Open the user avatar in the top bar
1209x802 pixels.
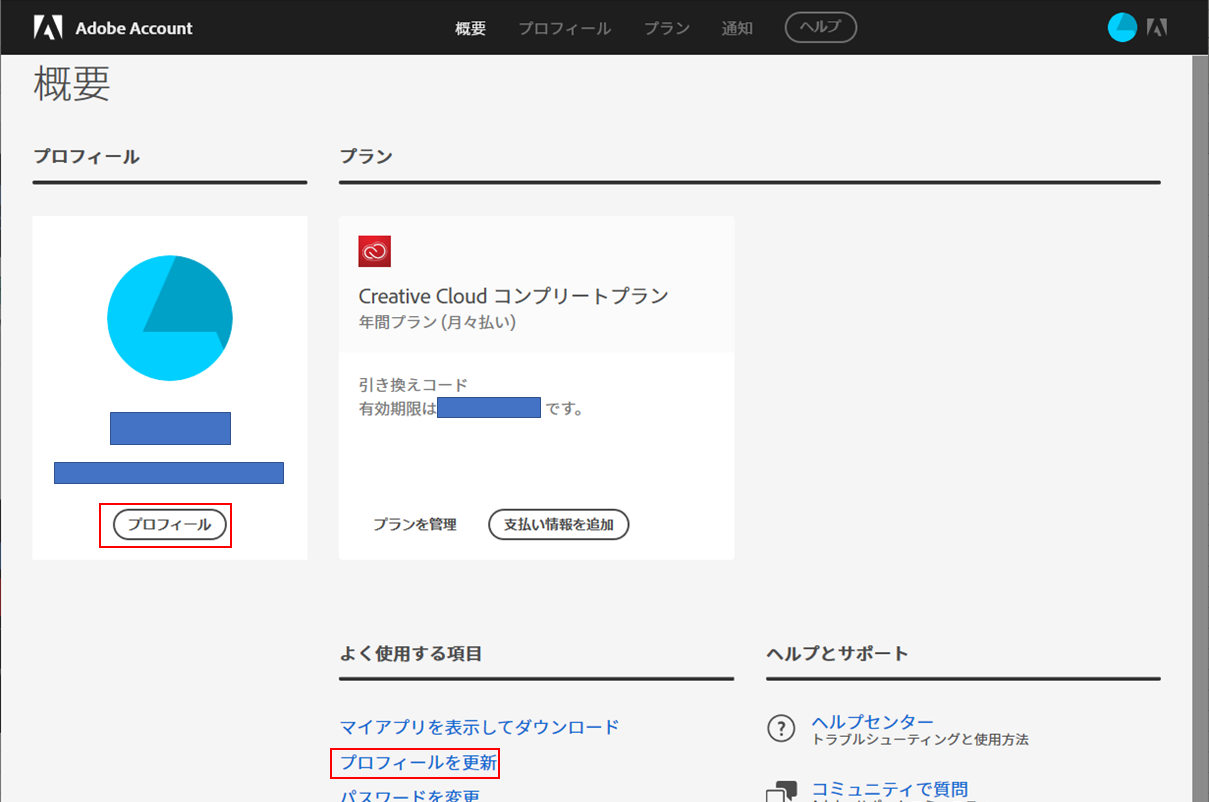1123,27
